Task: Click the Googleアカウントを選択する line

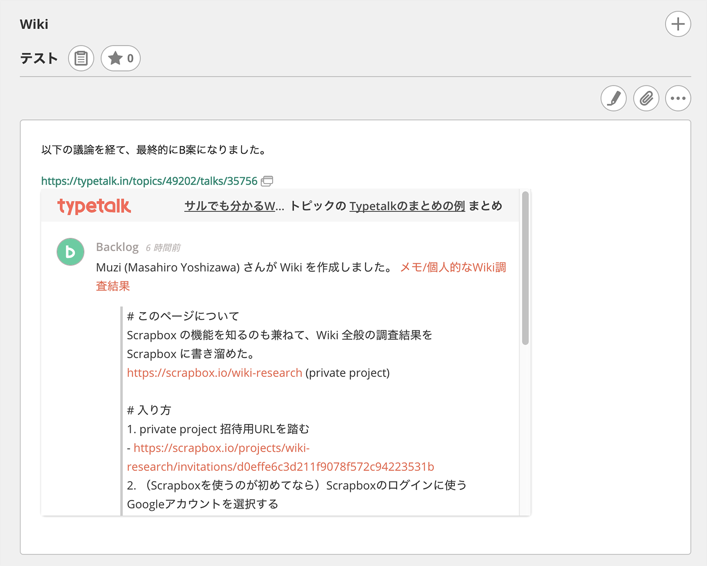Action: click(202, 504)
